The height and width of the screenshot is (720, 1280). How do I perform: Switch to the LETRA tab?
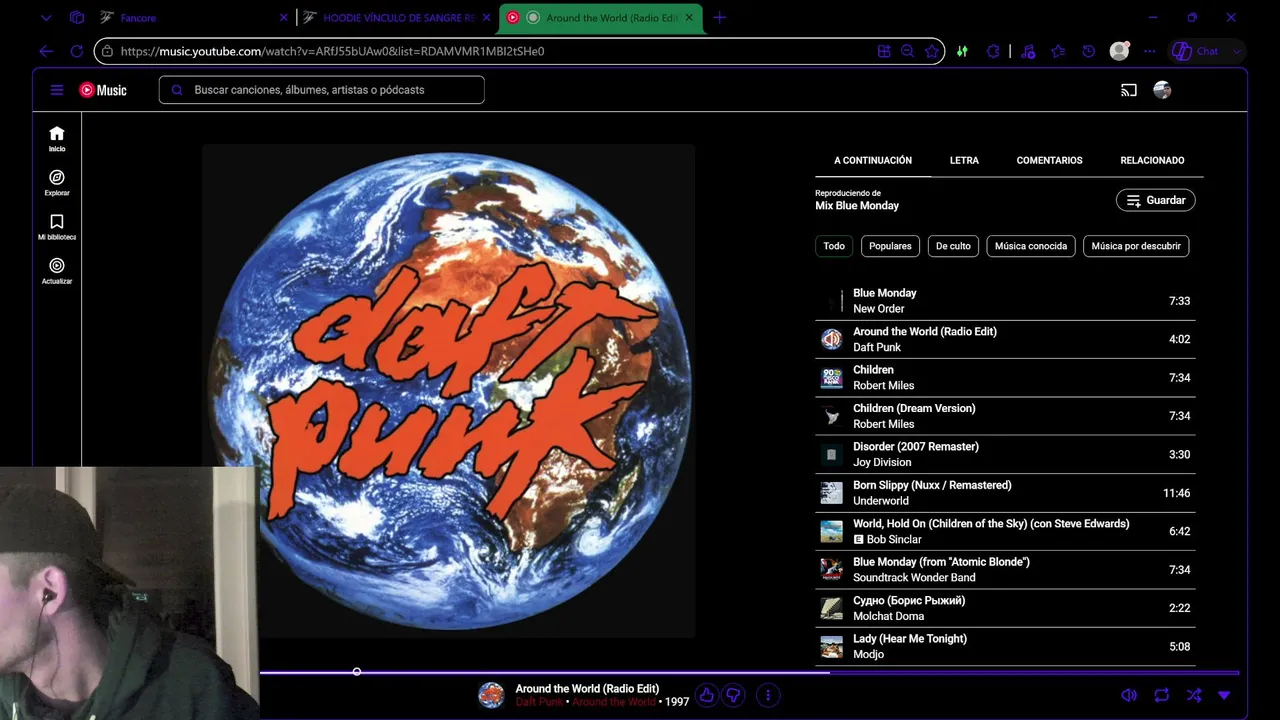[x=964, y=160]
